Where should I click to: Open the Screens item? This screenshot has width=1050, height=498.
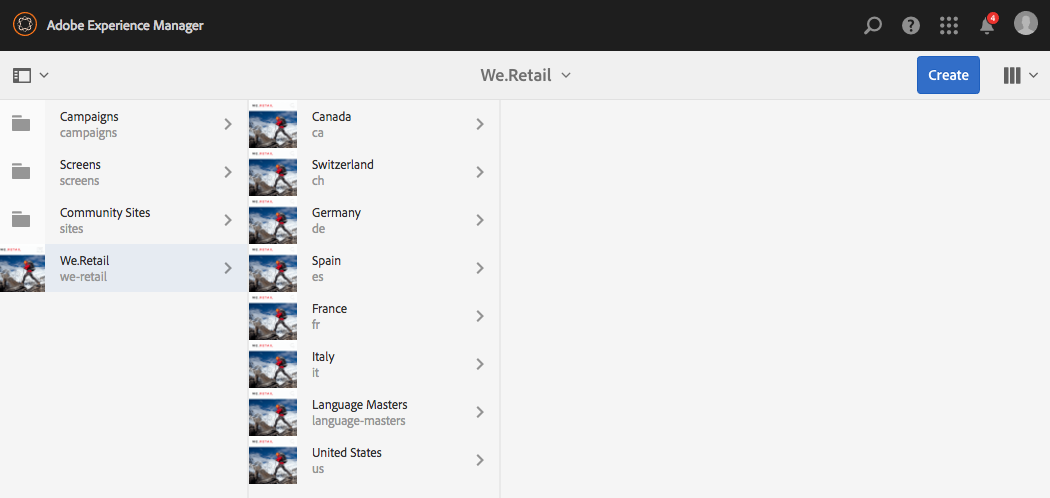[x=124, y=172]
